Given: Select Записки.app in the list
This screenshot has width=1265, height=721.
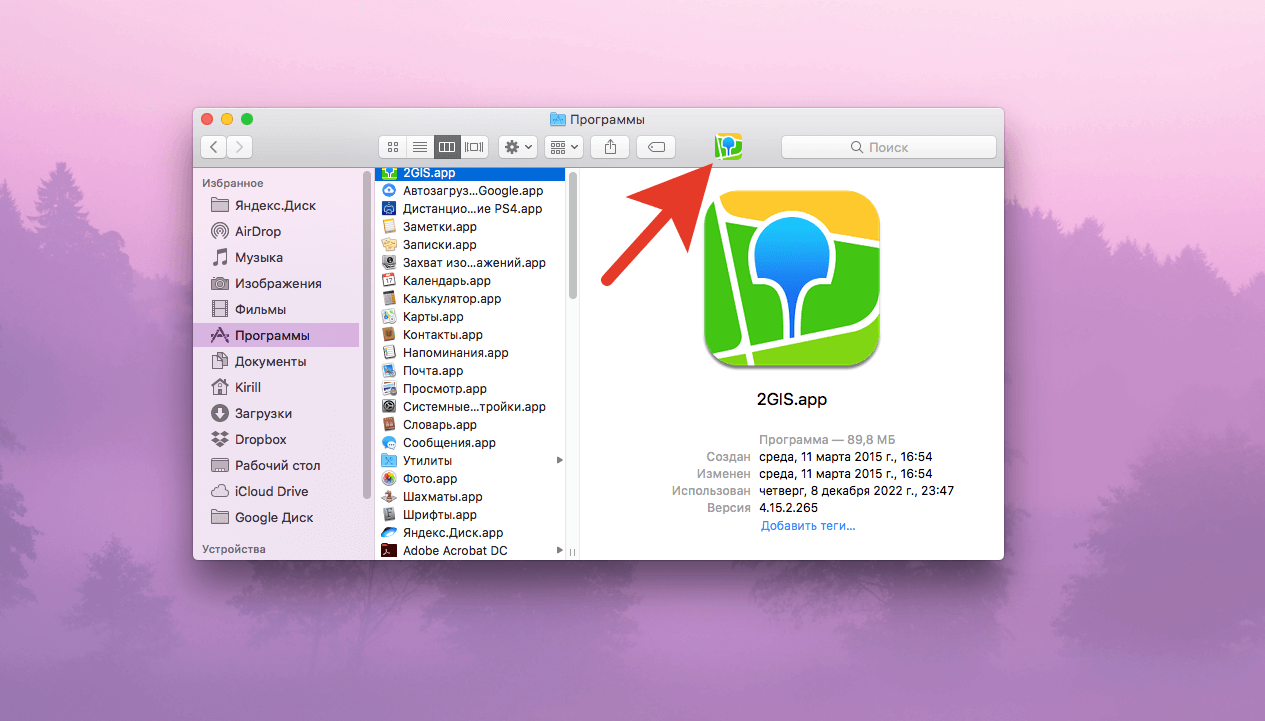Looking at the screenshot, I should pos(470,244).
